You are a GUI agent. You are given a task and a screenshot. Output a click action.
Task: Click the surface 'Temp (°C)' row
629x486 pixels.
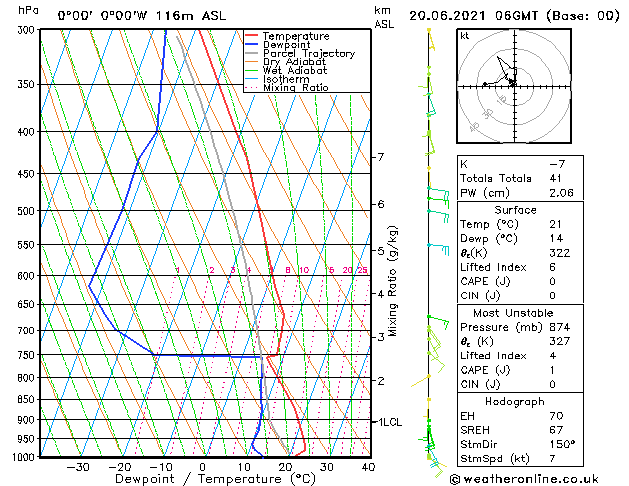tap(520, 224)
